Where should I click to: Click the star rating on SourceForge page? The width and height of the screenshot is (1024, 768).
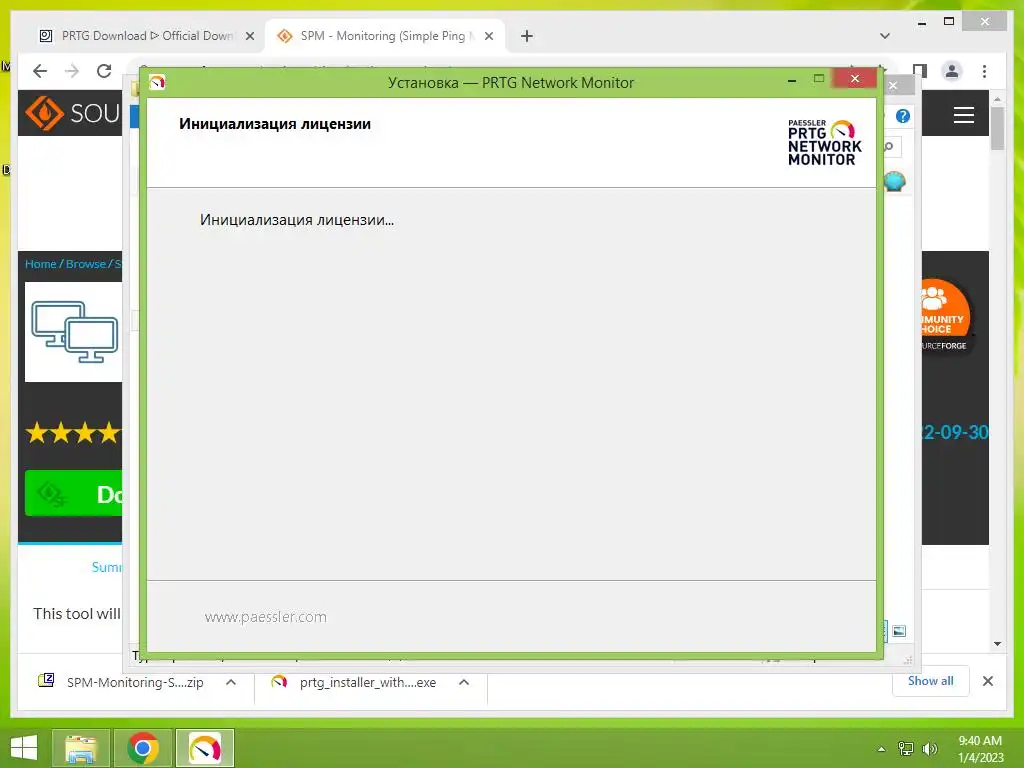[73, 432]
